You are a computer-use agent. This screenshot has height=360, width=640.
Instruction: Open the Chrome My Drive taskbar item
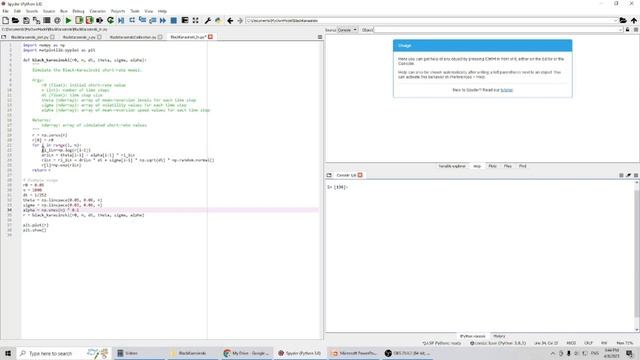(247, 353)
